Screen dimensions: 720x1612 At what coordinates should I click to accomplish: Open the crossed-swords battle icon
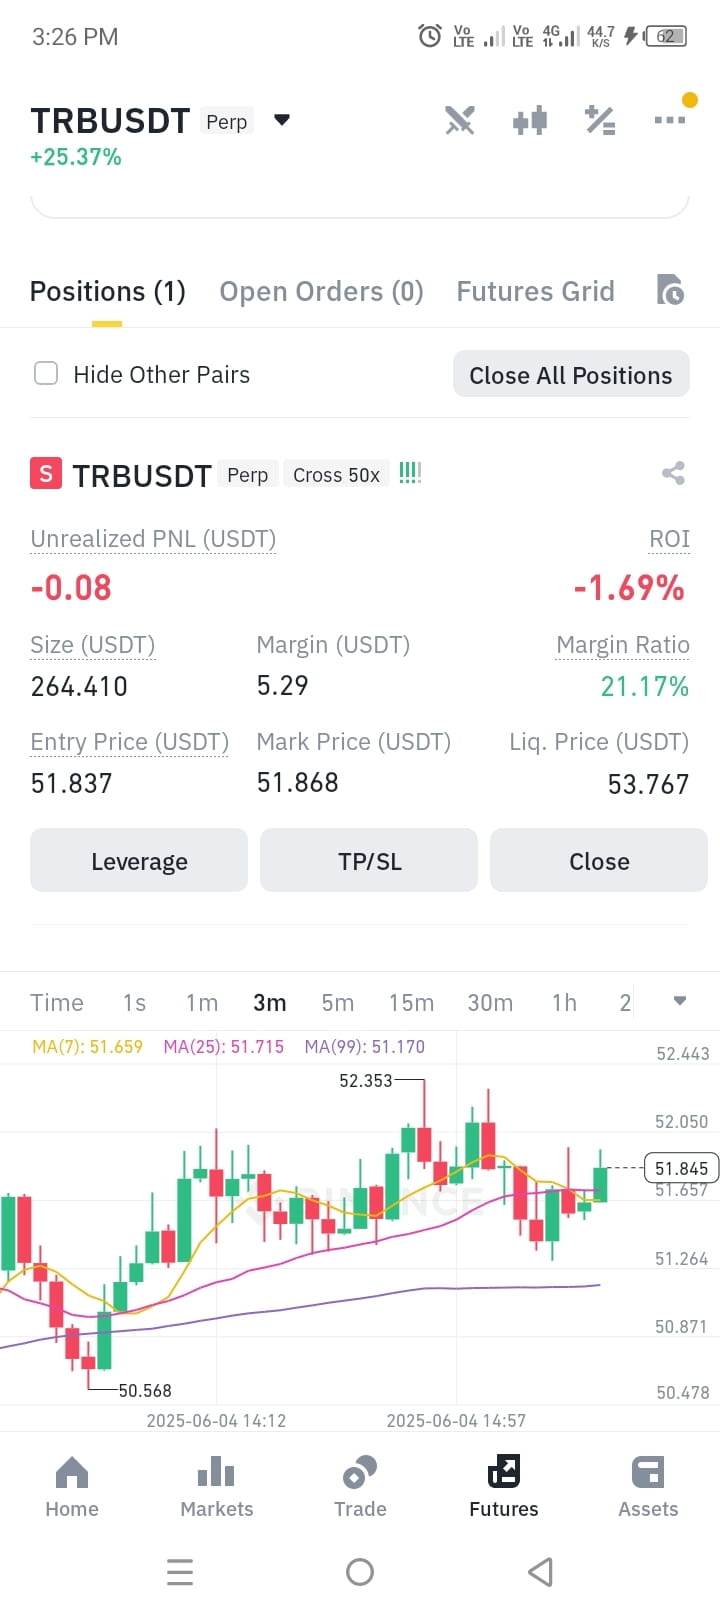tap(460, 121)
